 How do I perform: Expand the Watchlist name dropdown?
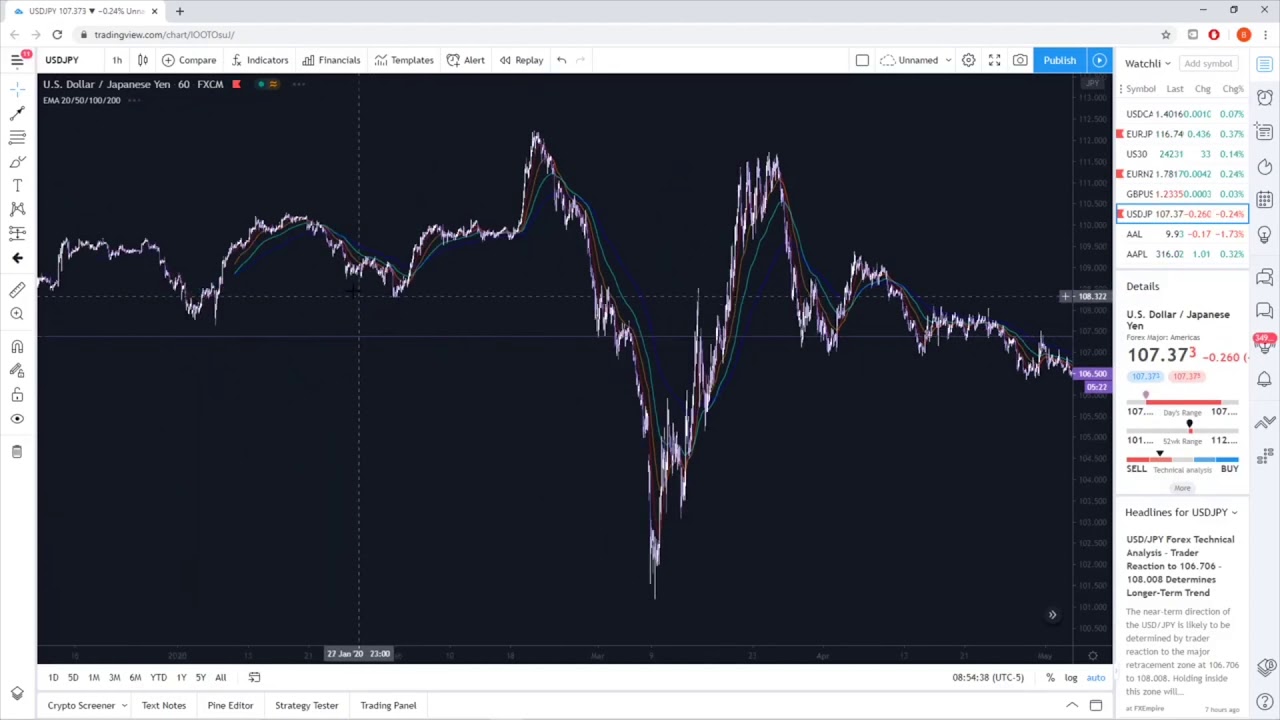(1148, 63)
